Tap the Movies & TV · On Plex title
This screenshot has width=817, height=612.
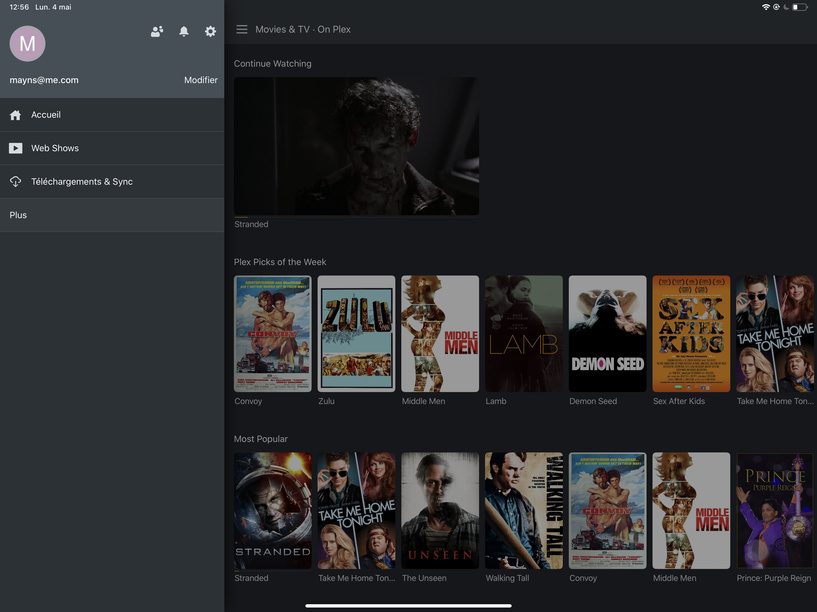[x=303, y=30]
